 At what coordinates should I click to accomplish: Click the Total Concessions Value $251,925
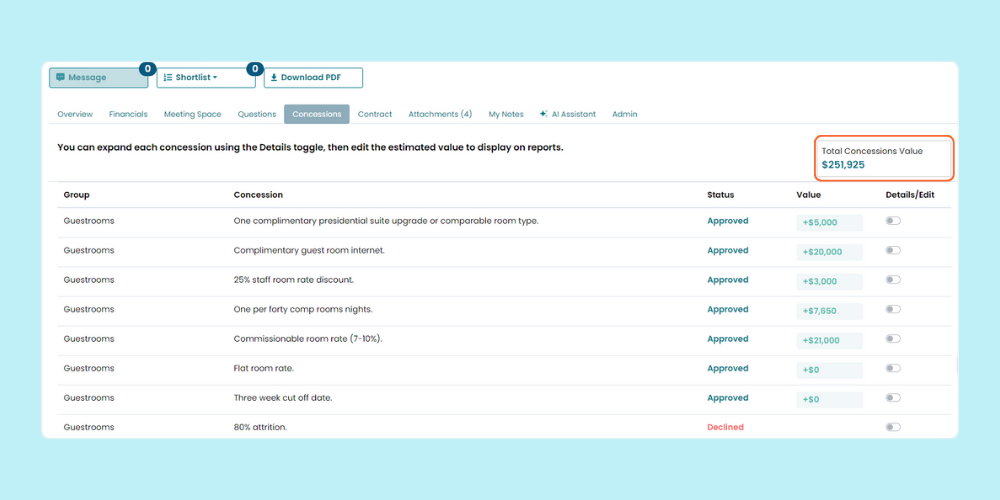(x=884, y=158)
